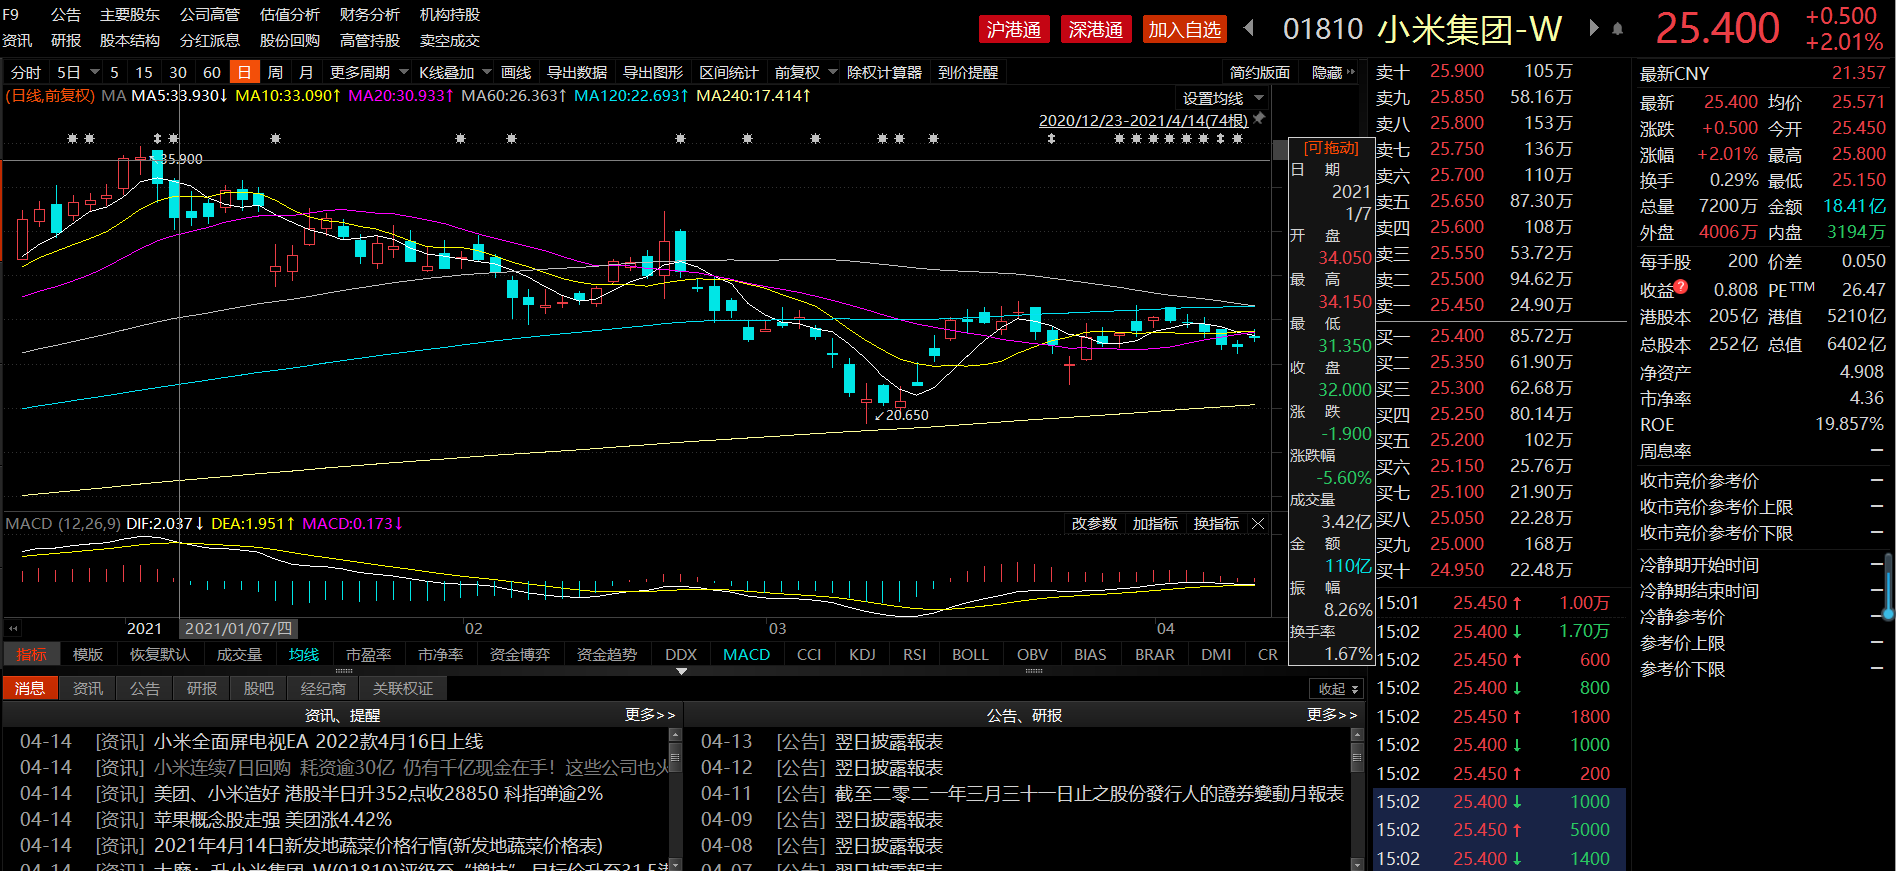Screen dimensions: 1896x871
Task: Click 导出数据 export data
Action: (577, 72)
